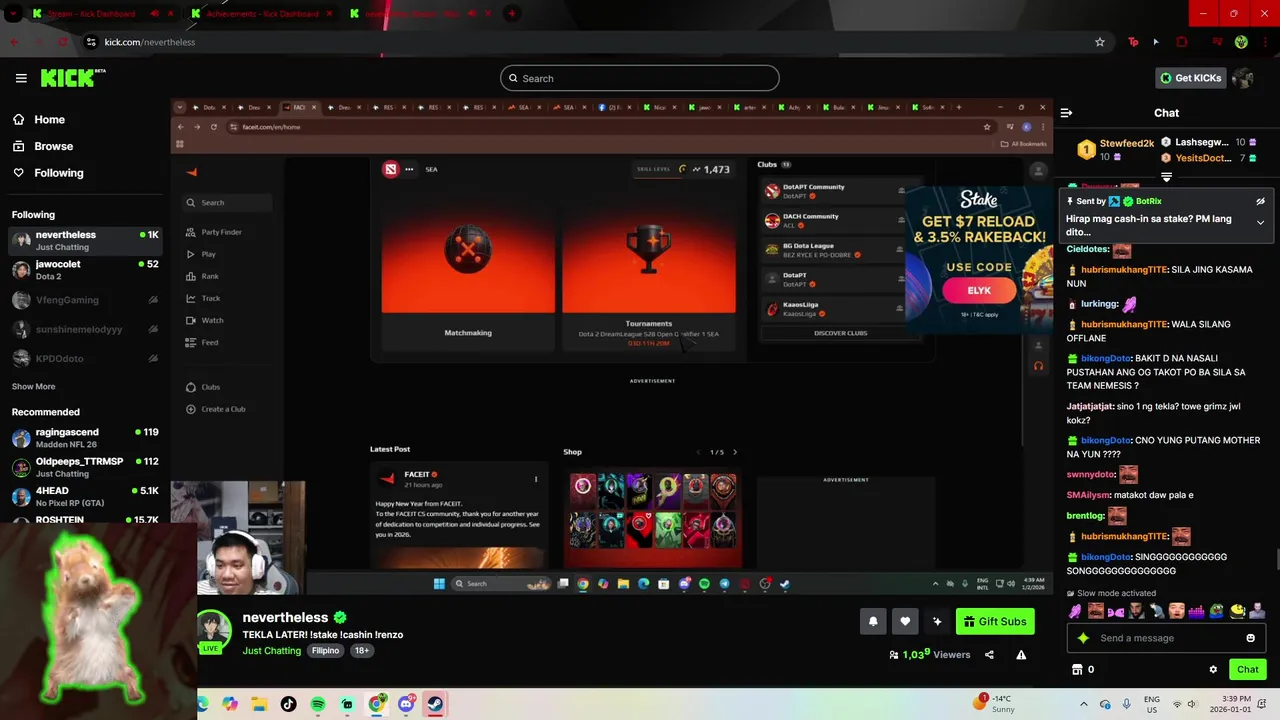
Task: Open chat settings gear
Action: pos(1213,669)
